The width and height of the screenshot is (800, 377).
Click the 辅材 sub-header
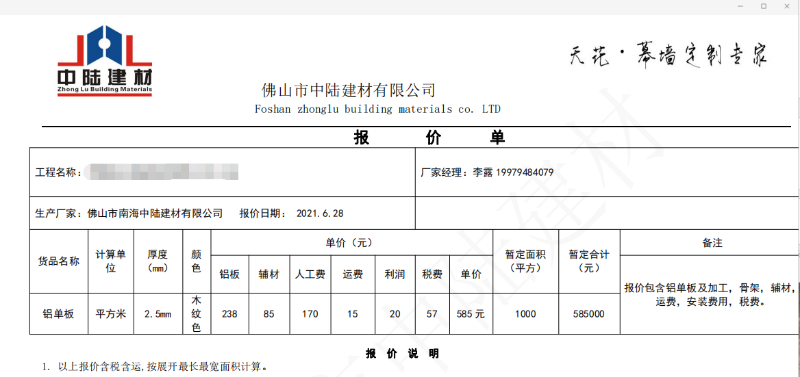pos(269,274)
